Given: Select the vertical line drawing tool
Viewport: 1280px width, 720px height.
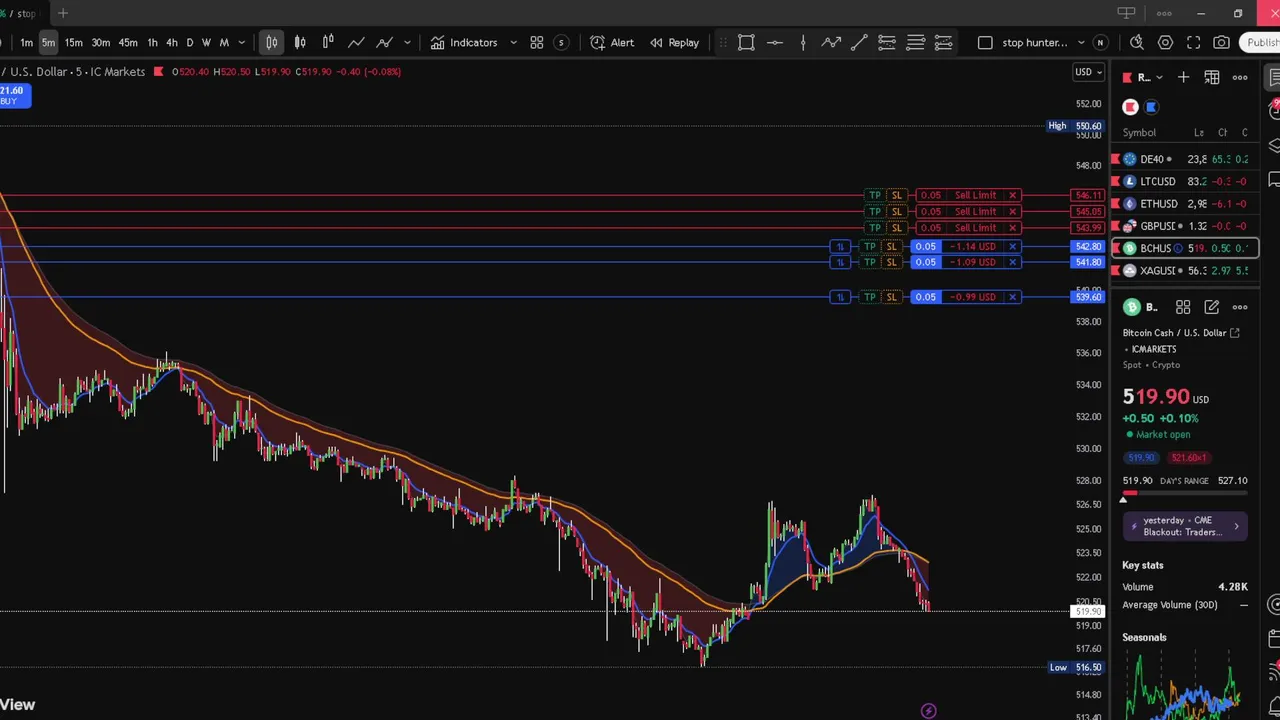Looking at the screenshot, I should (x=803, y=42).
